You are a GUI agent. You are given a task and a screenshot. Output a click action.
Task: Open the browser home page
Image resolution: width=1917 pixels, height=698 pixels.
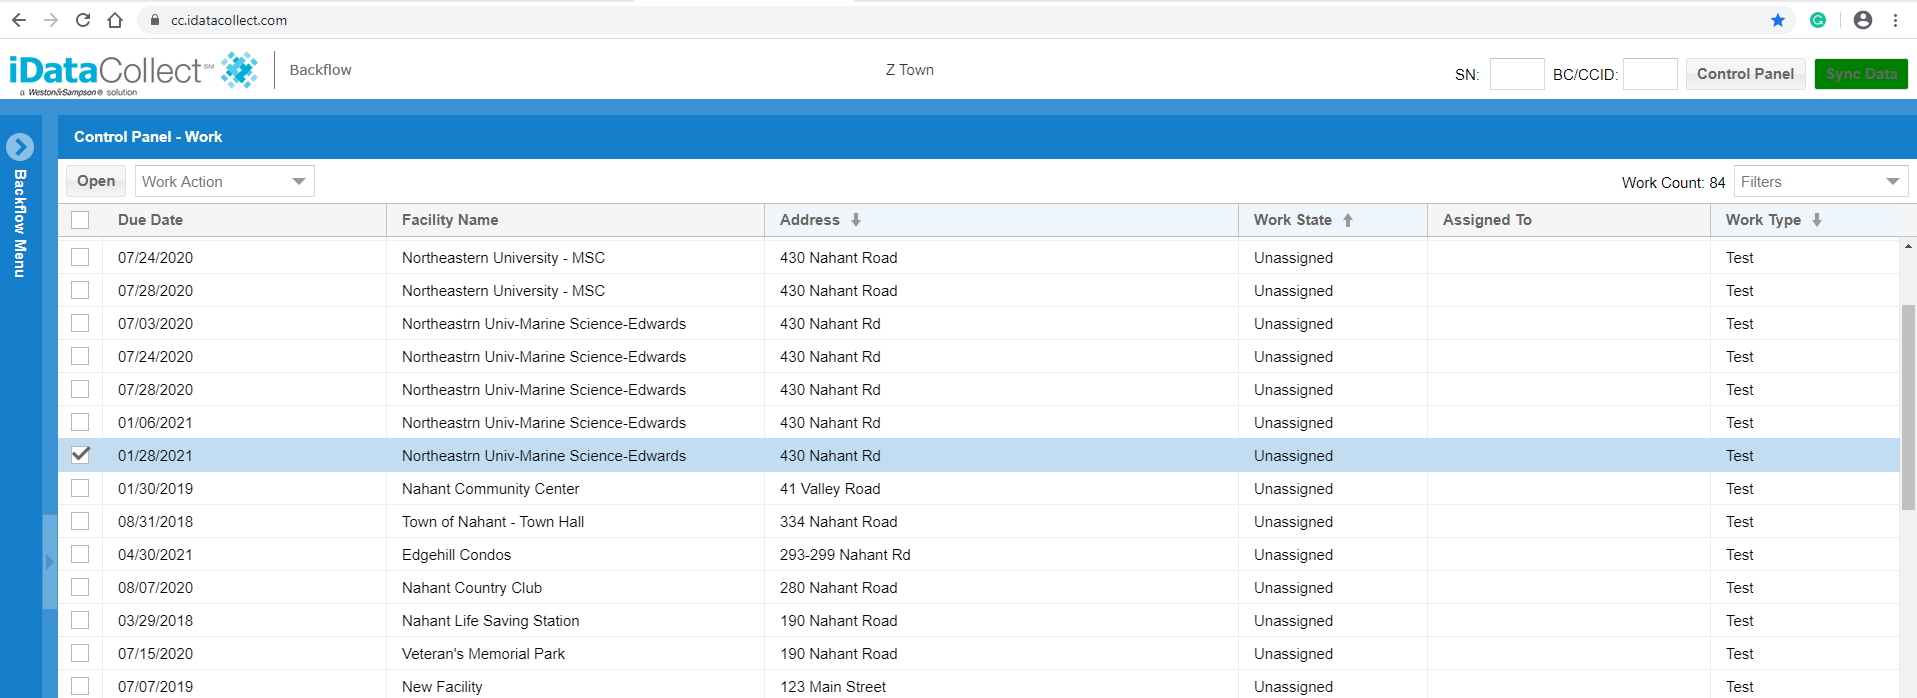click(x=115, y=20)
